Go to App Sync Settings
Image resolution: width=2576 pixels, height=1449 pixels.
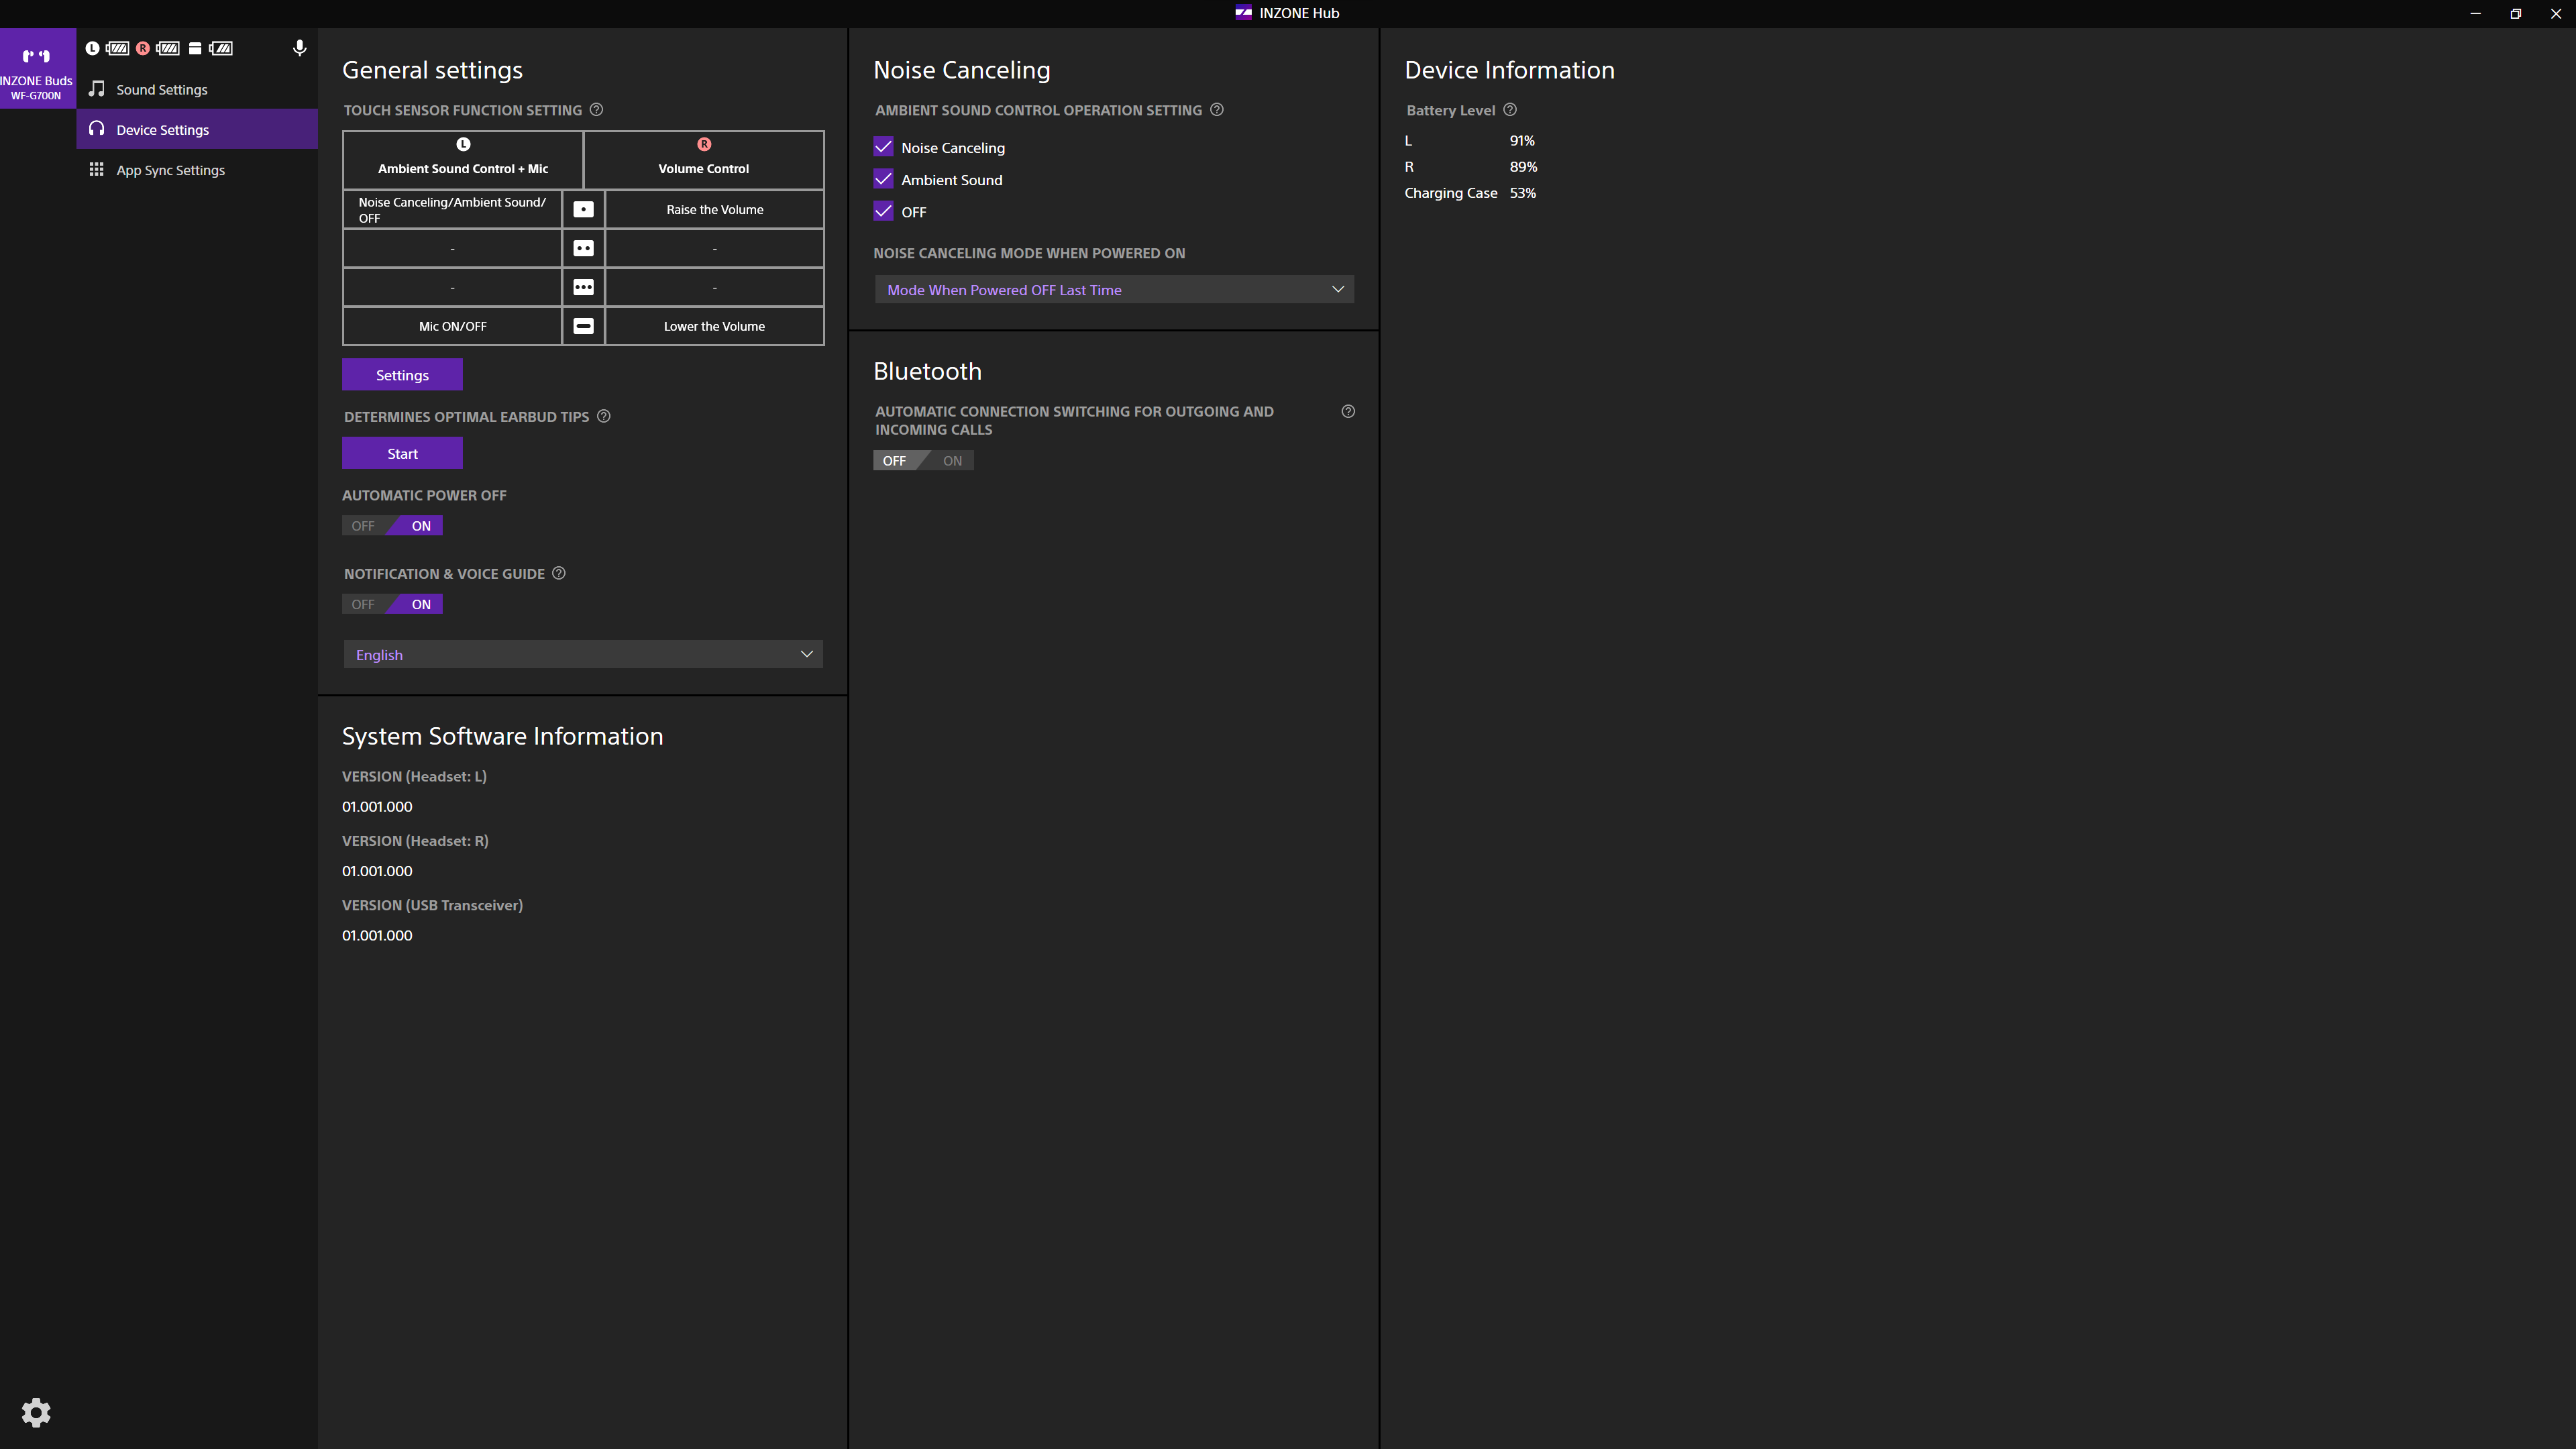pos(170,170)
